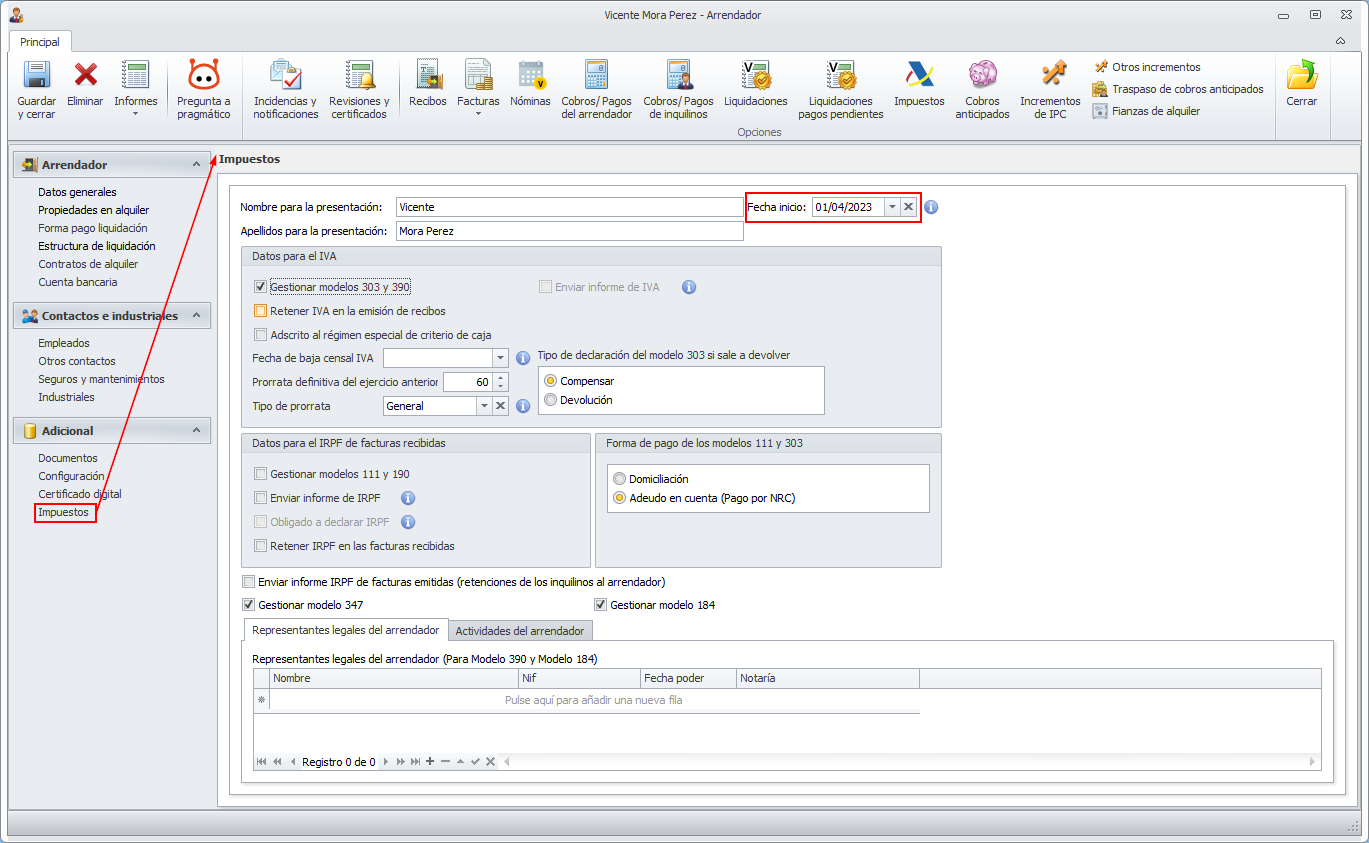Open Cobros/Pagos de inquilinos

pos(679,75)
